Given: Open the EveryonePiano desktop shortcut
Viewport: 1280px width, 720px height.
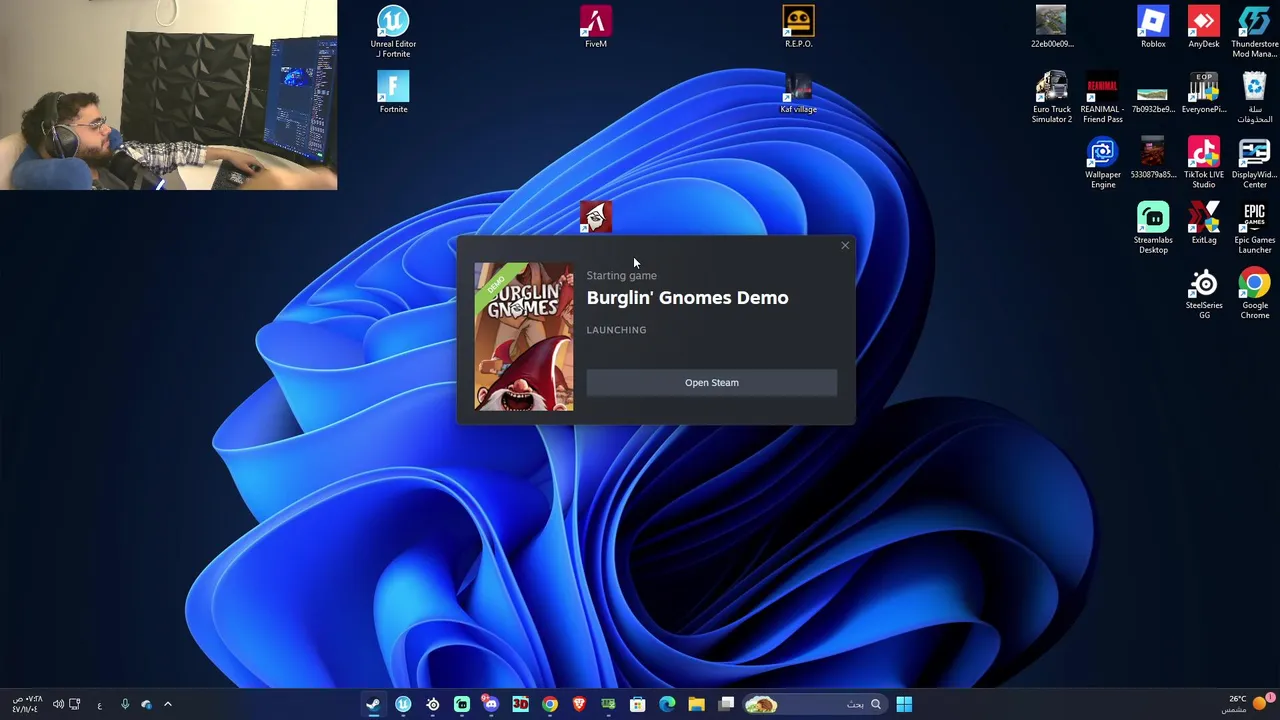Looking at the screenshot, I should pos(1203,92).
